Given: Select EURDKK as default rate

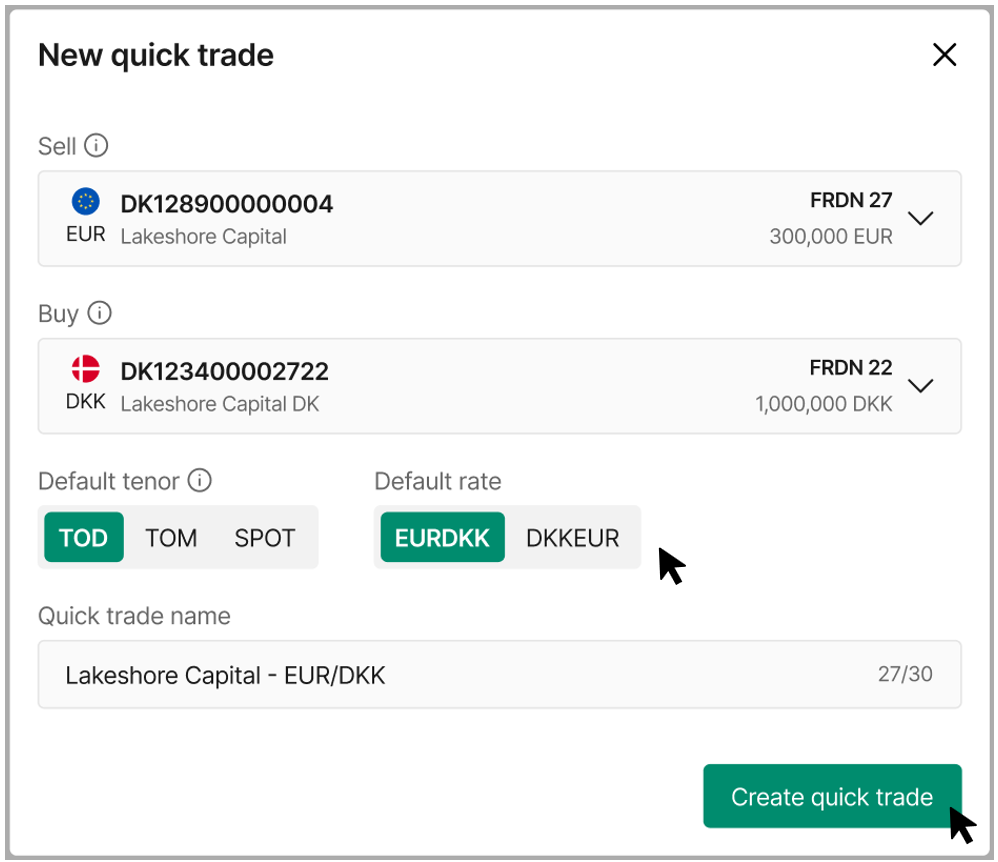Looking at the screenshot, I should point(442,537).
